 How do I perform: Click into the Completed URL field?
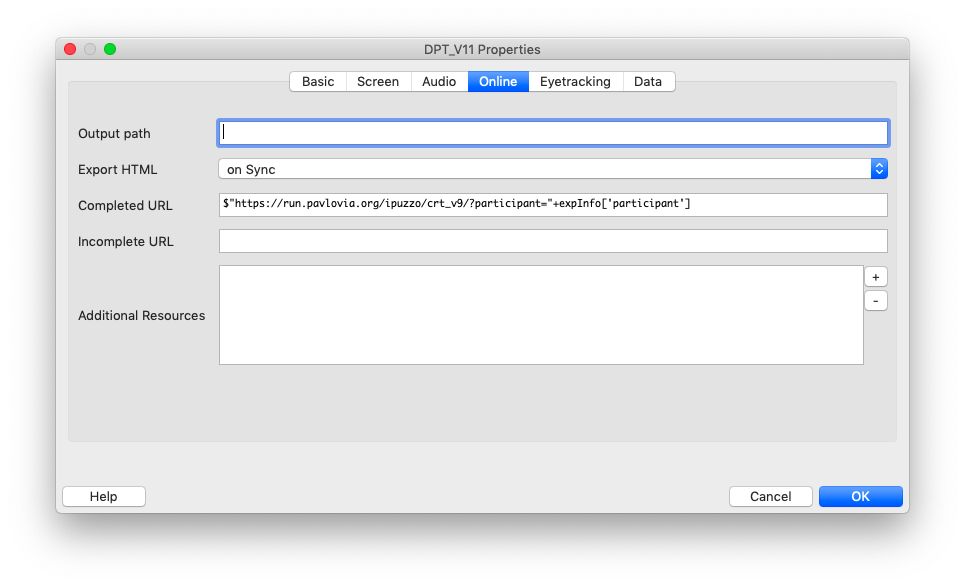(553, 205)
